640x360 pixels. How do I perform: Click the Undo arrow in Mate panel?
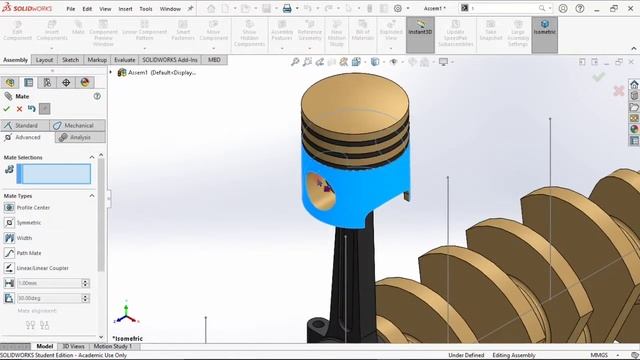tap(32, 109)
